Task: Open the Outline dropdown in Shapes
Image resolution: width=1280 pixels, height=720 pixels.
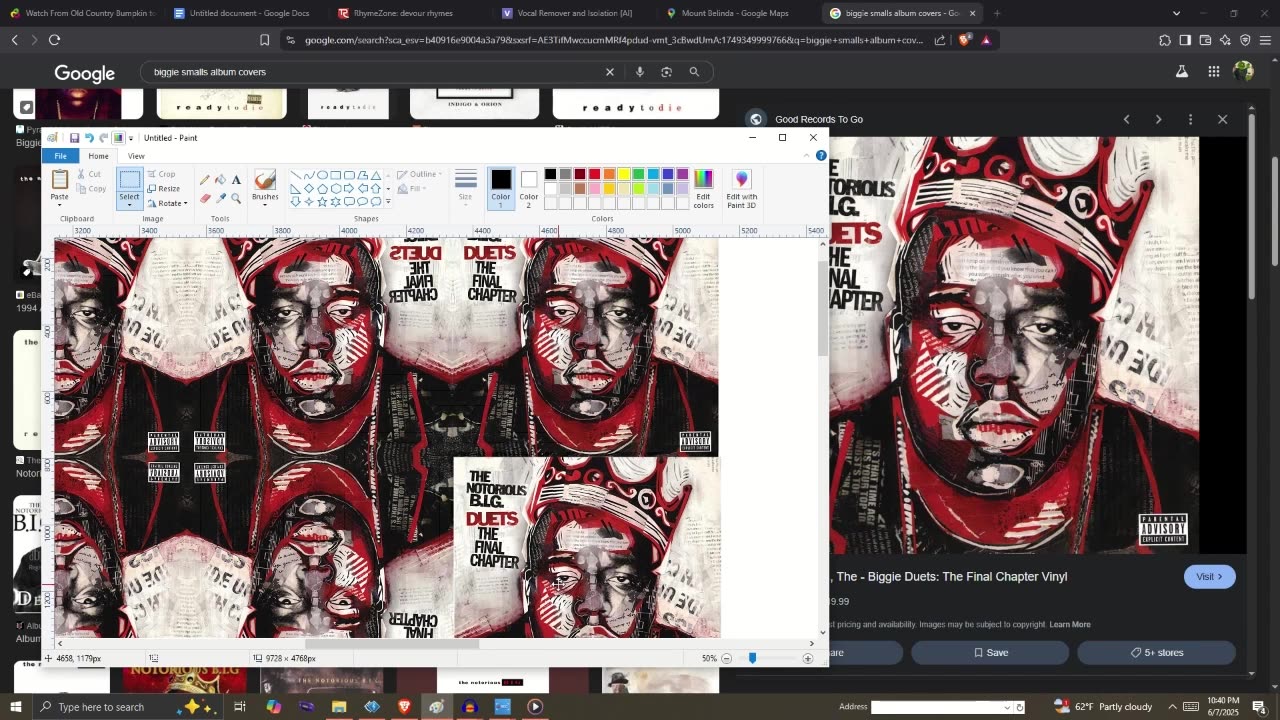Action: pos(419,174)
